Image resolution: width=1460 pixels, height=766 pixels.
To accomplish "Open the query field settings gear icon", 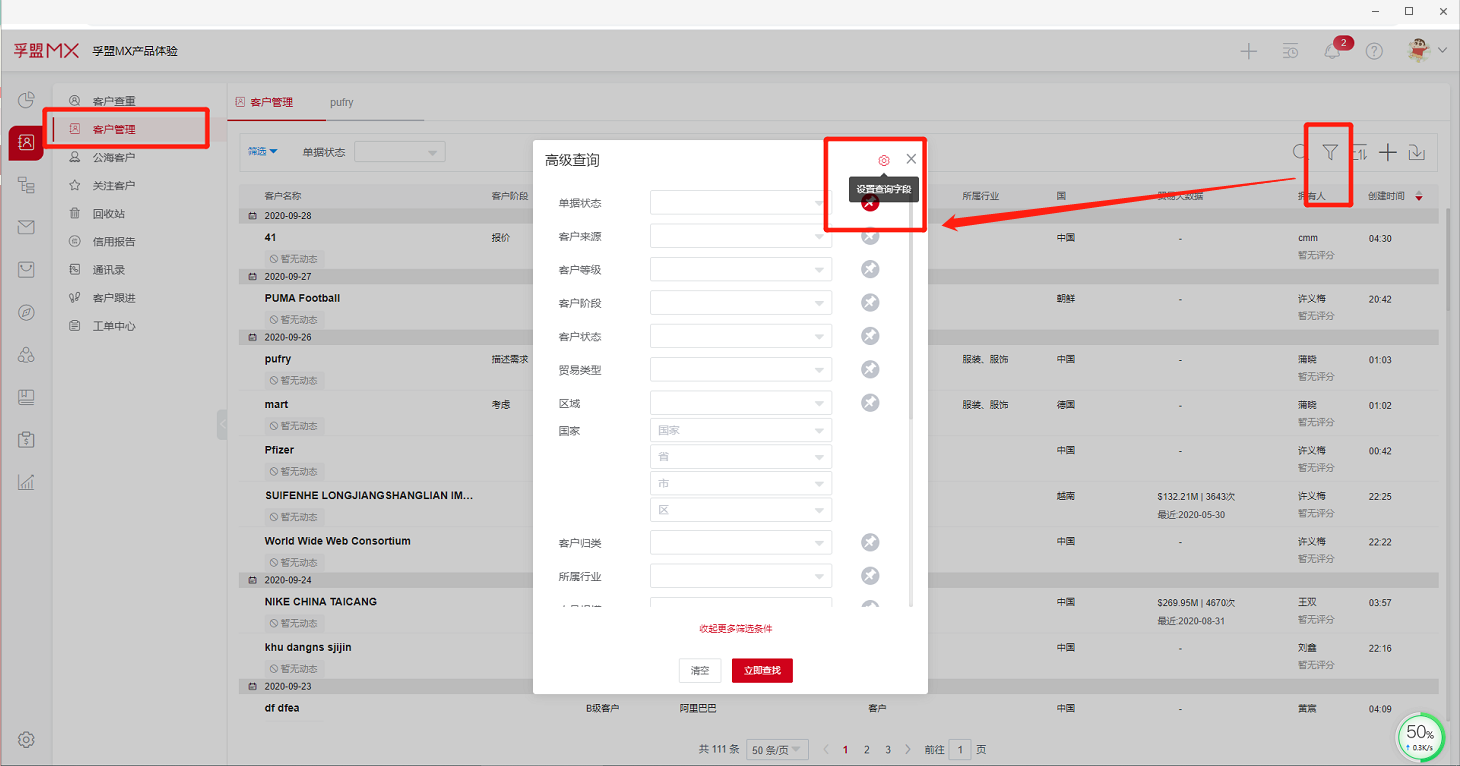I will pos(884,160).
